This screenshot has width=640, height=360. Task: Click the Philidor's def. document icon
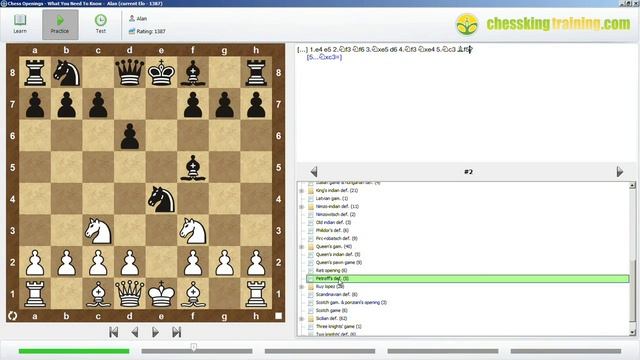[311, 231]
